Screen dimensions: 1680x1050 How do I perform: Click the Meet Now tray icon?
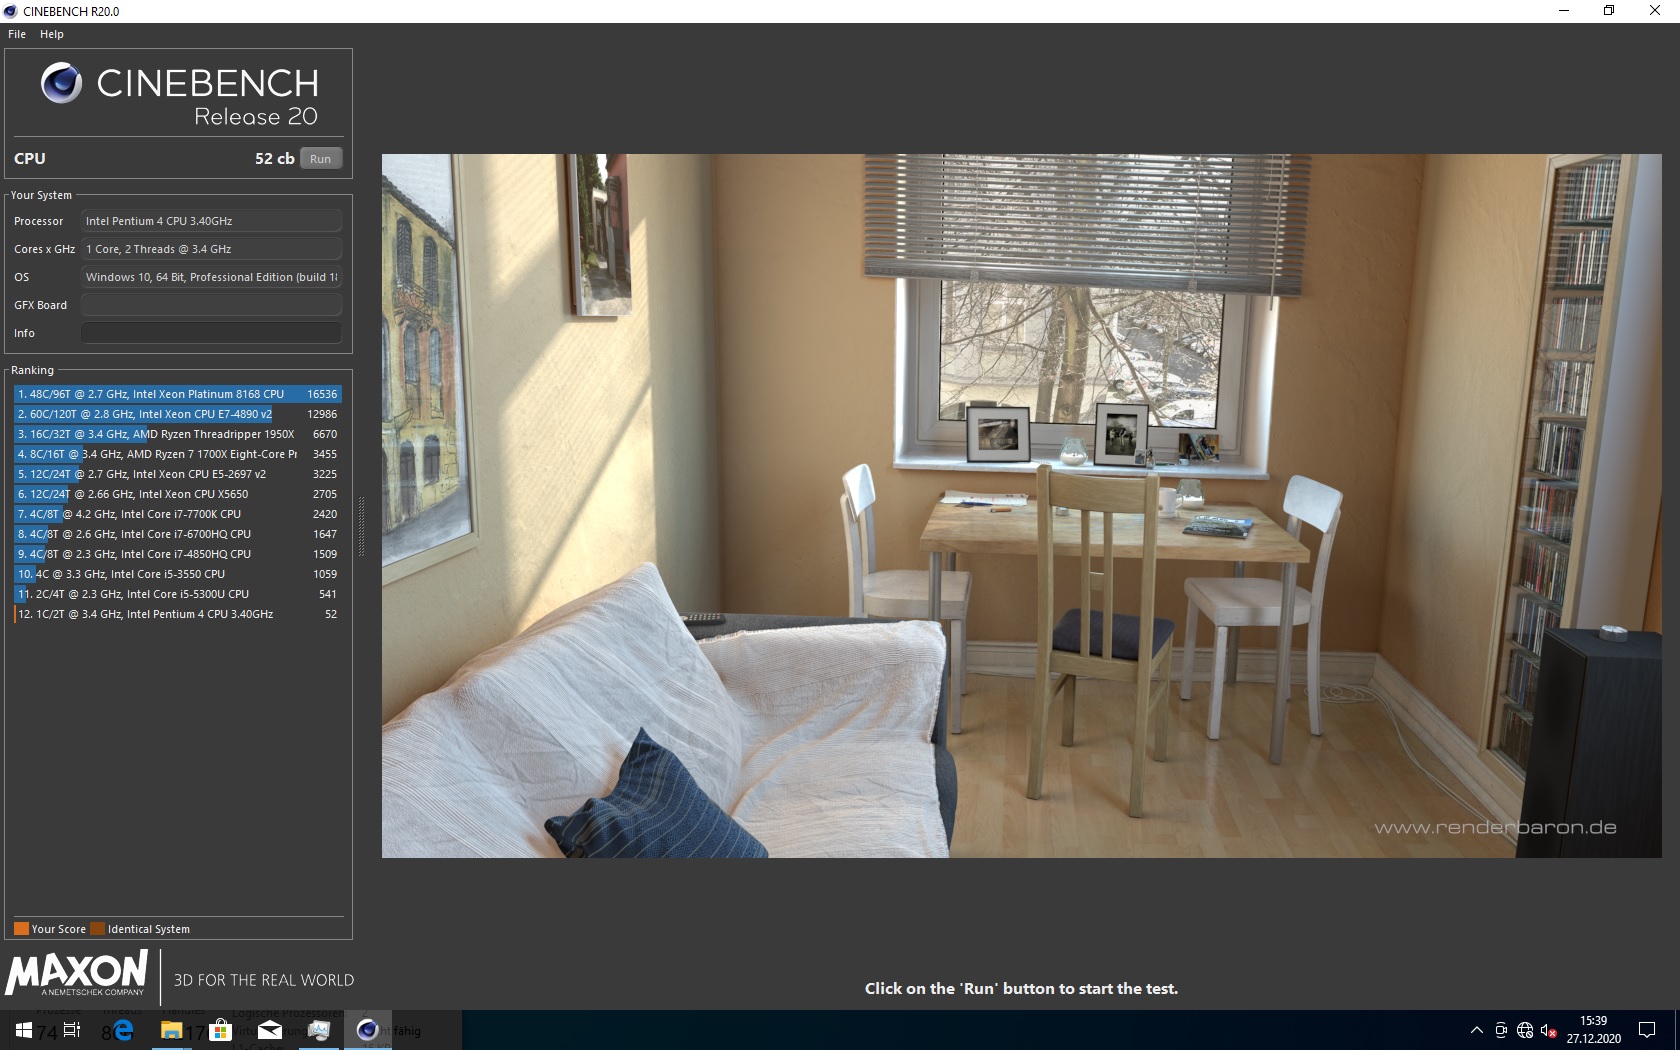click(x=1501, y=1030)
